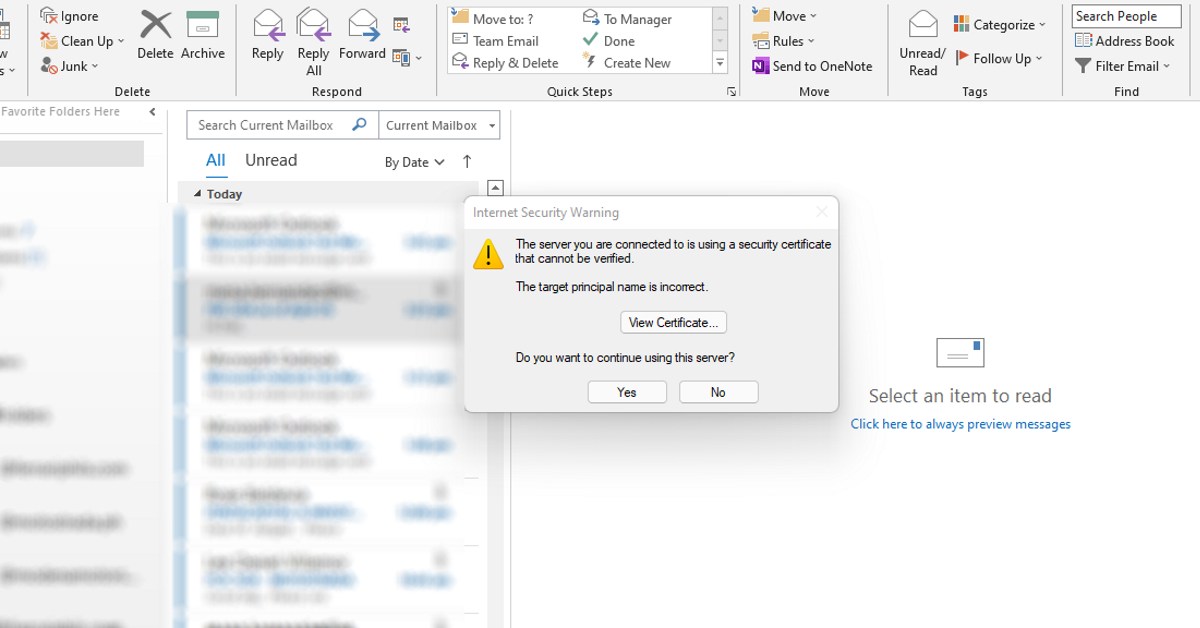Screen dimensions: 1200x628
Task: Open the Rules menu
Action: (786, 41)
